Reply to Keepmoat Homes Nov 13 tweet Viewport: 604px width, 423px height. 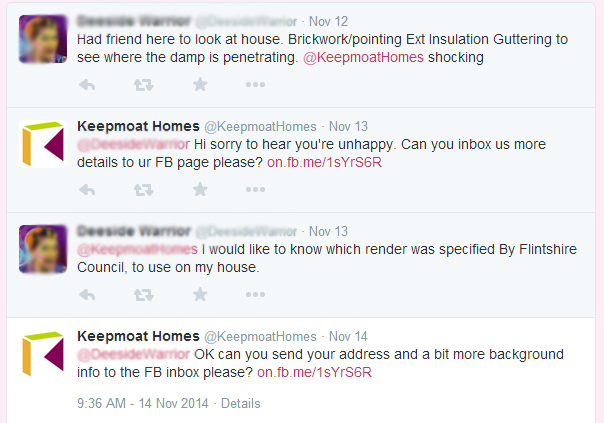pos(87,190)
